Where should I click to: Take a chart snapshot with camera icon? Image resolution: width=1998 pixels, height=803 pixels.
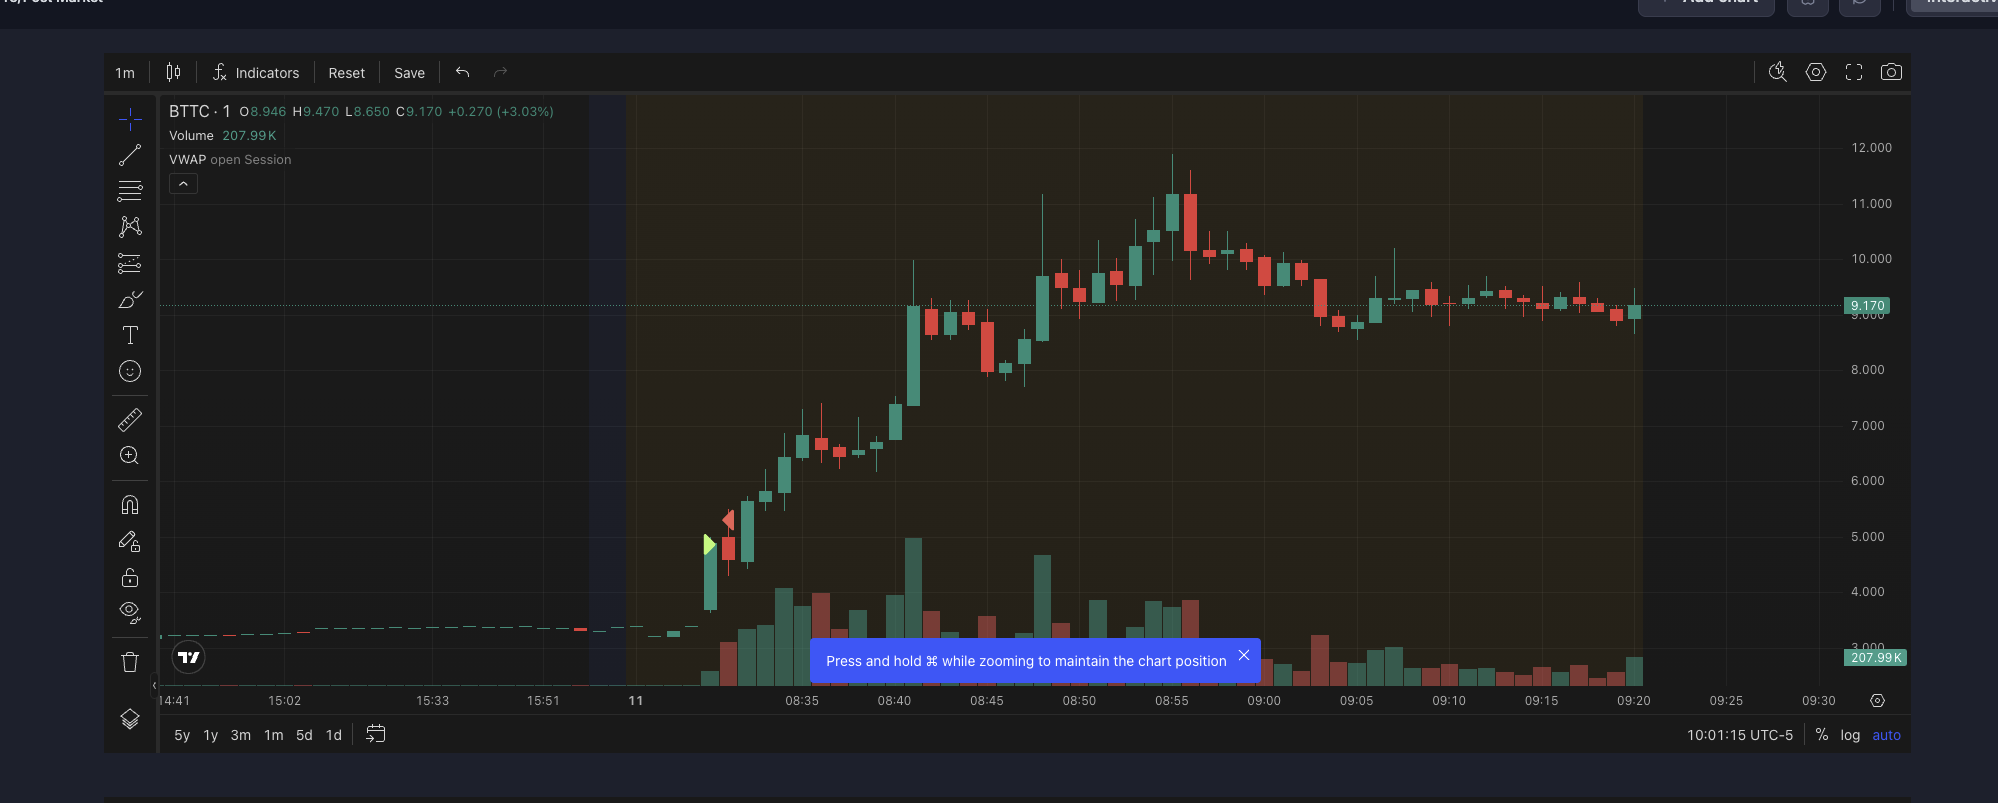coord(1891,72)
